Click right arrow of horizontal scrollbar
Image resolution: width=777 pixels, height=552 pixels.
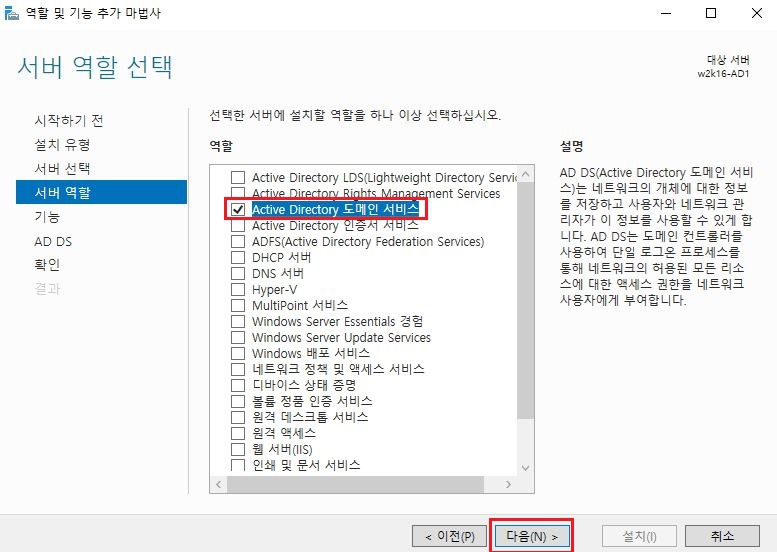(x=508, y=484)
